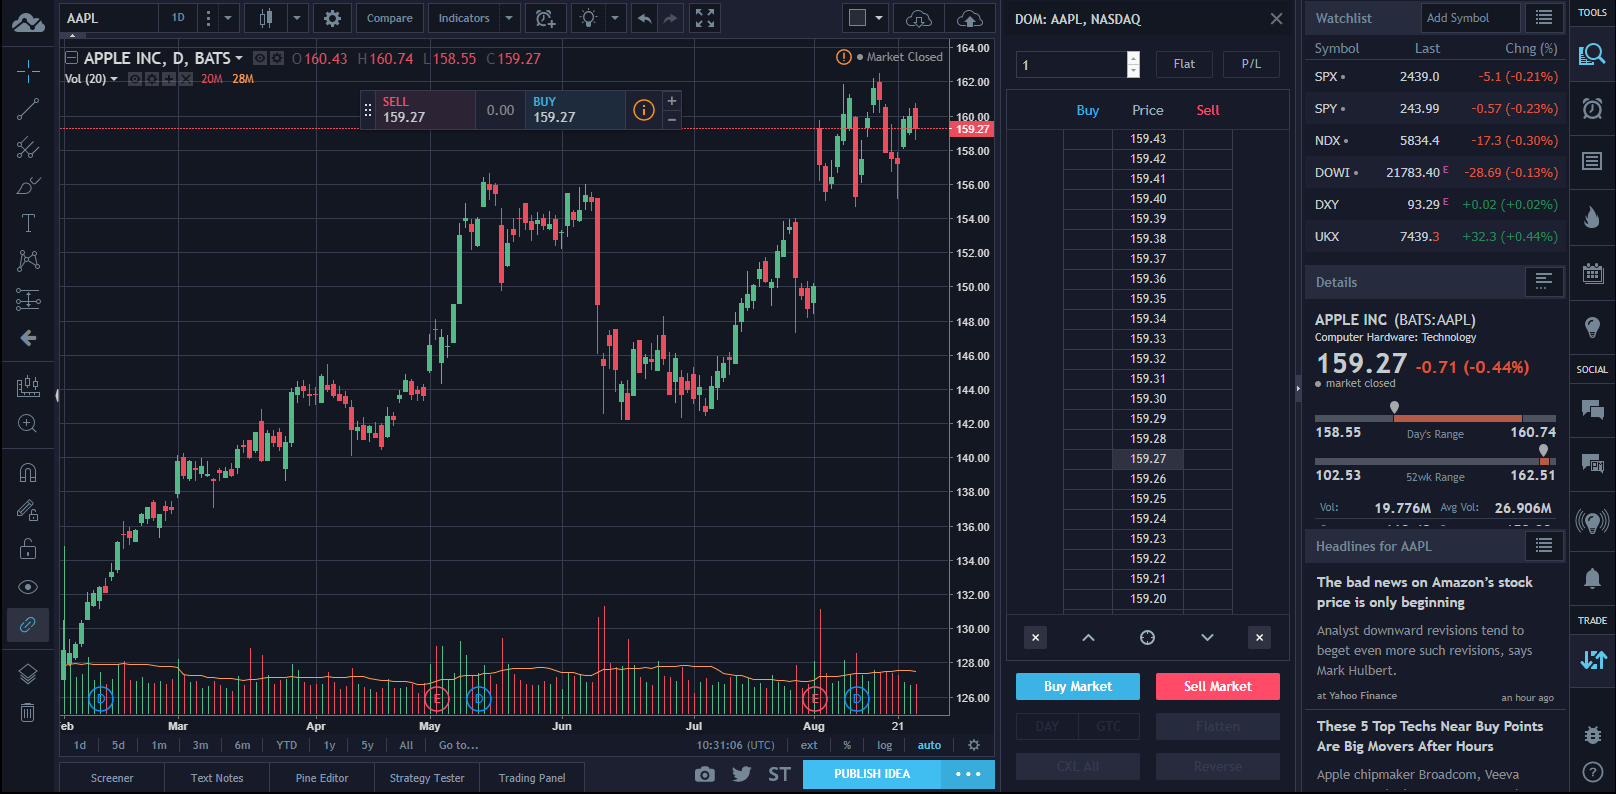Center the DOM with the crosshair-circle icon
The image size is (1616, 794).
pyautogui.click(x=1148, y=638)
